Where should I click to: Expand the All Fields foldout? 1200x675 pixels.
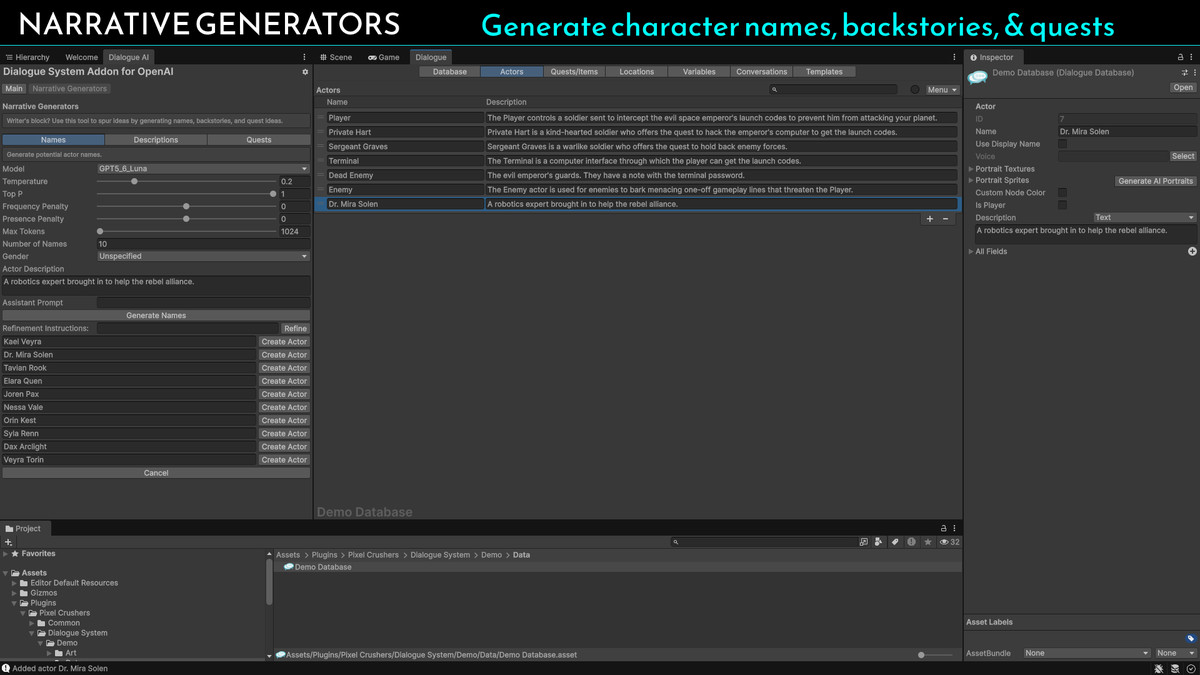[971, 251]
